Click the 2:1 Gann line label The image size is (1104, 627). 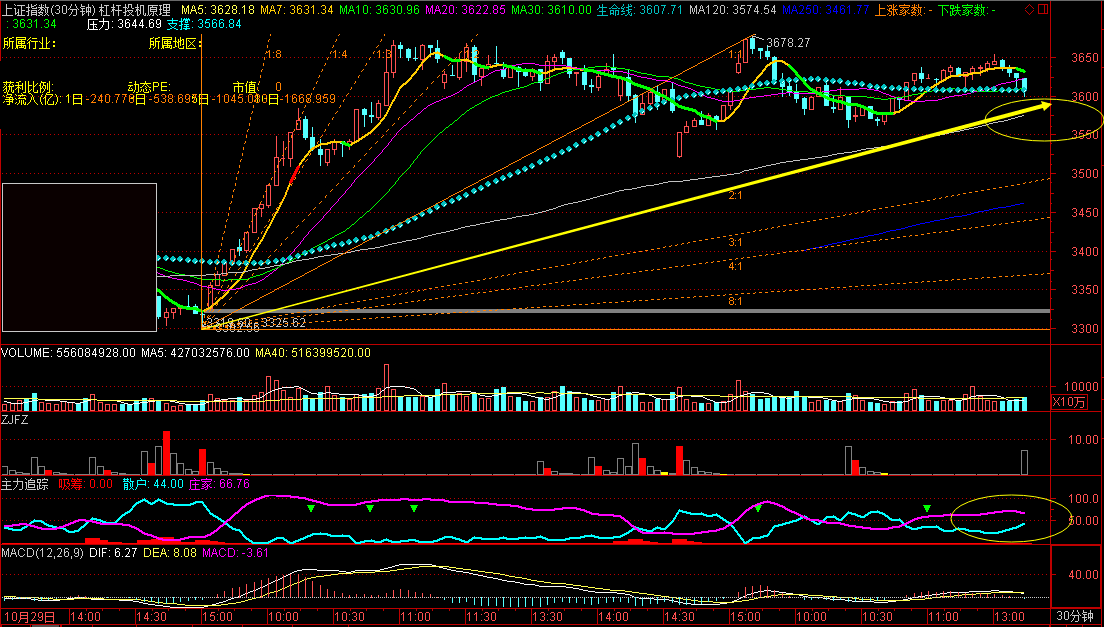(735, 197)
